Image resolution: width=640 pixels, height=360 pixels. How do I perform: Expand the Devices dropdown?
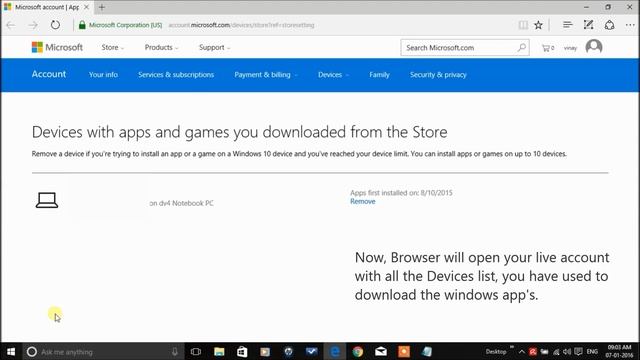click(x=333, y=75)
